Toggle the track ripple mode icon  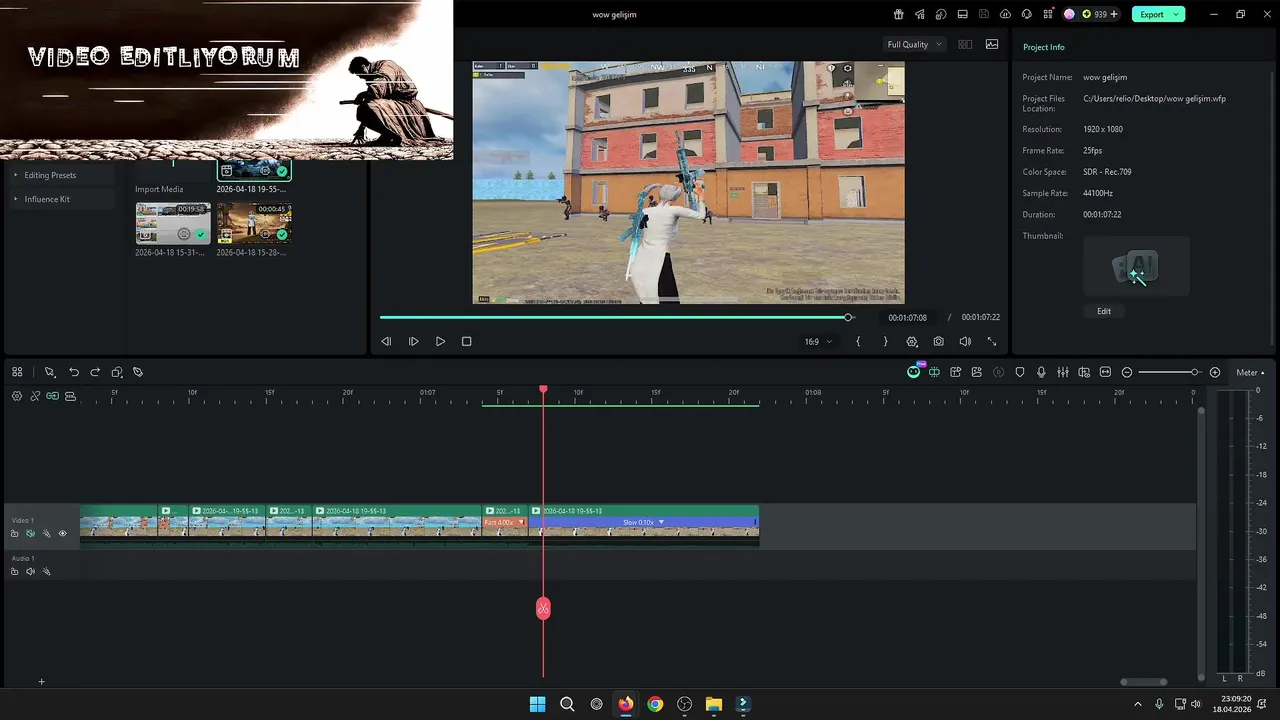[70, 396]
